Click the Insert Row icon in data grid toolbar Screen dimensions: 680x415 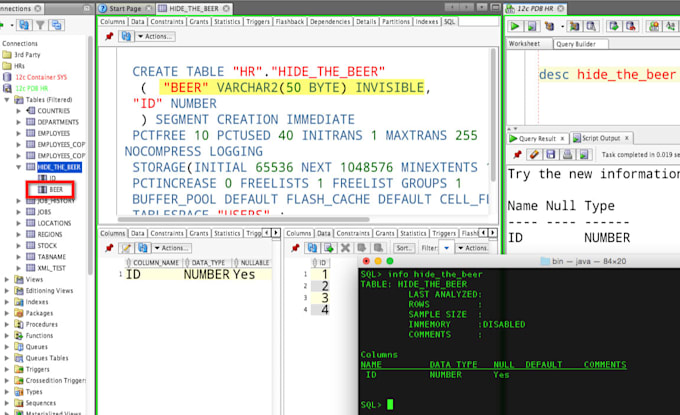(329, 248)
